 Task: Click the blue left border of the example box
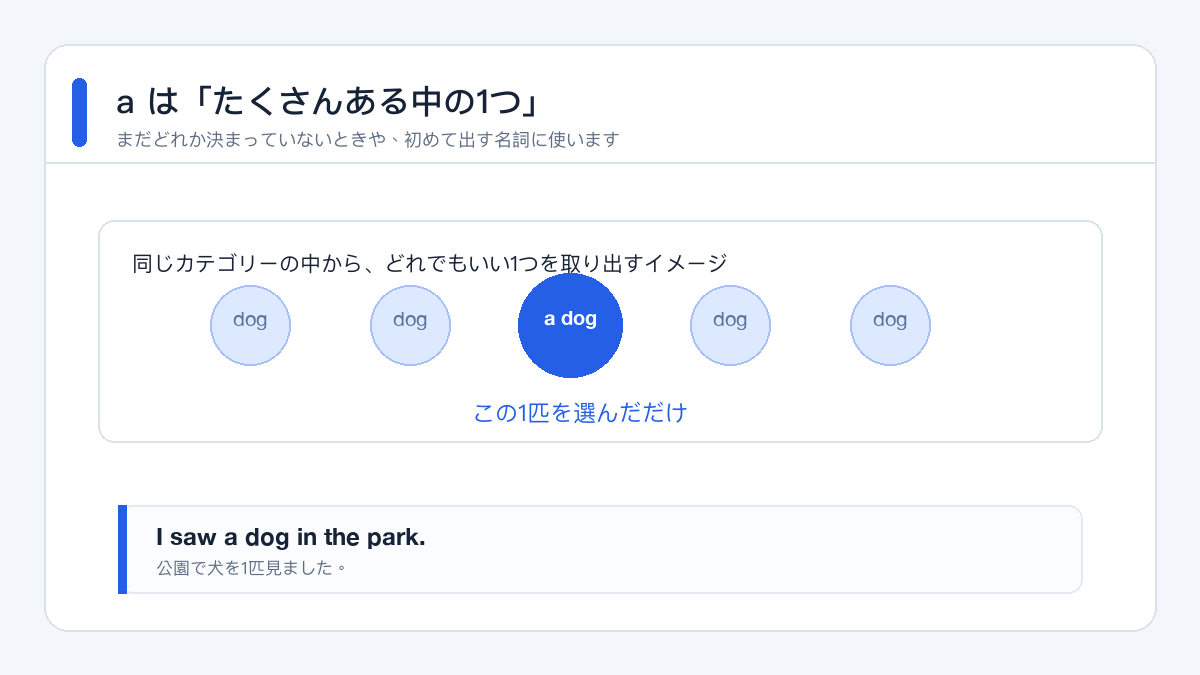click(x=122, y=549)
